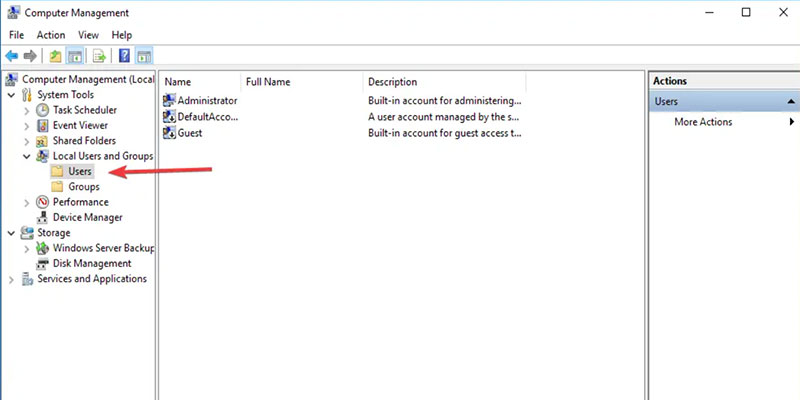
Task: Open the Action menu
Action: tap(51, 35)
